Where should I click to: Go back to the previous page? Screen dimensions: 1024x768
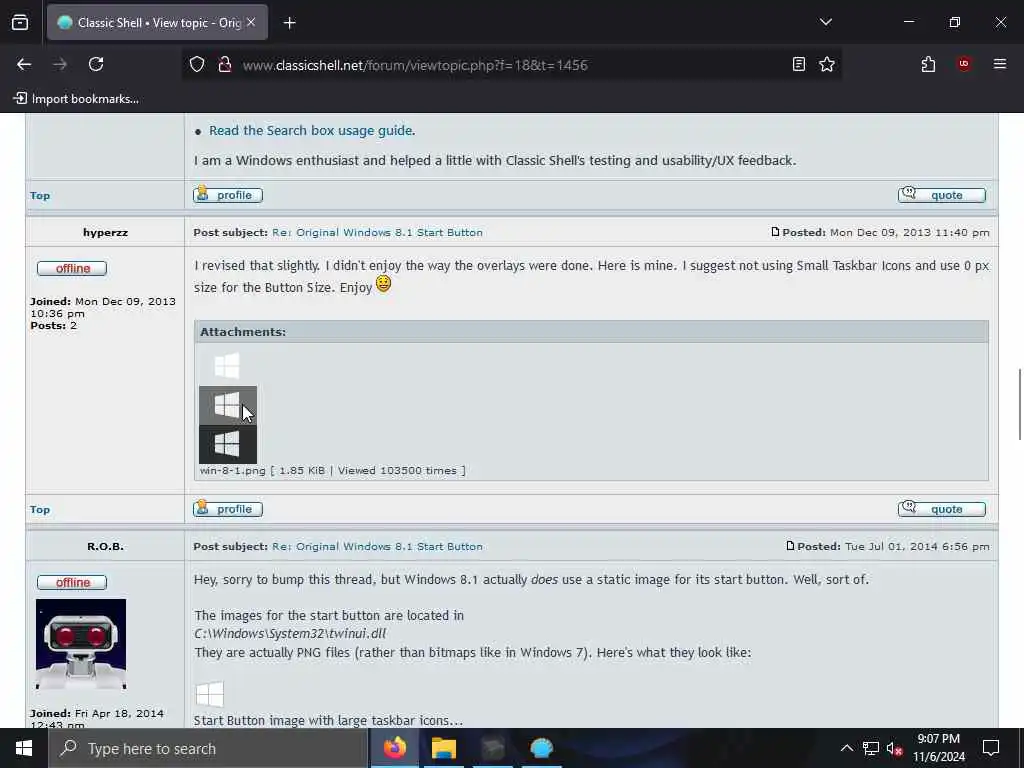coord(24,64)
